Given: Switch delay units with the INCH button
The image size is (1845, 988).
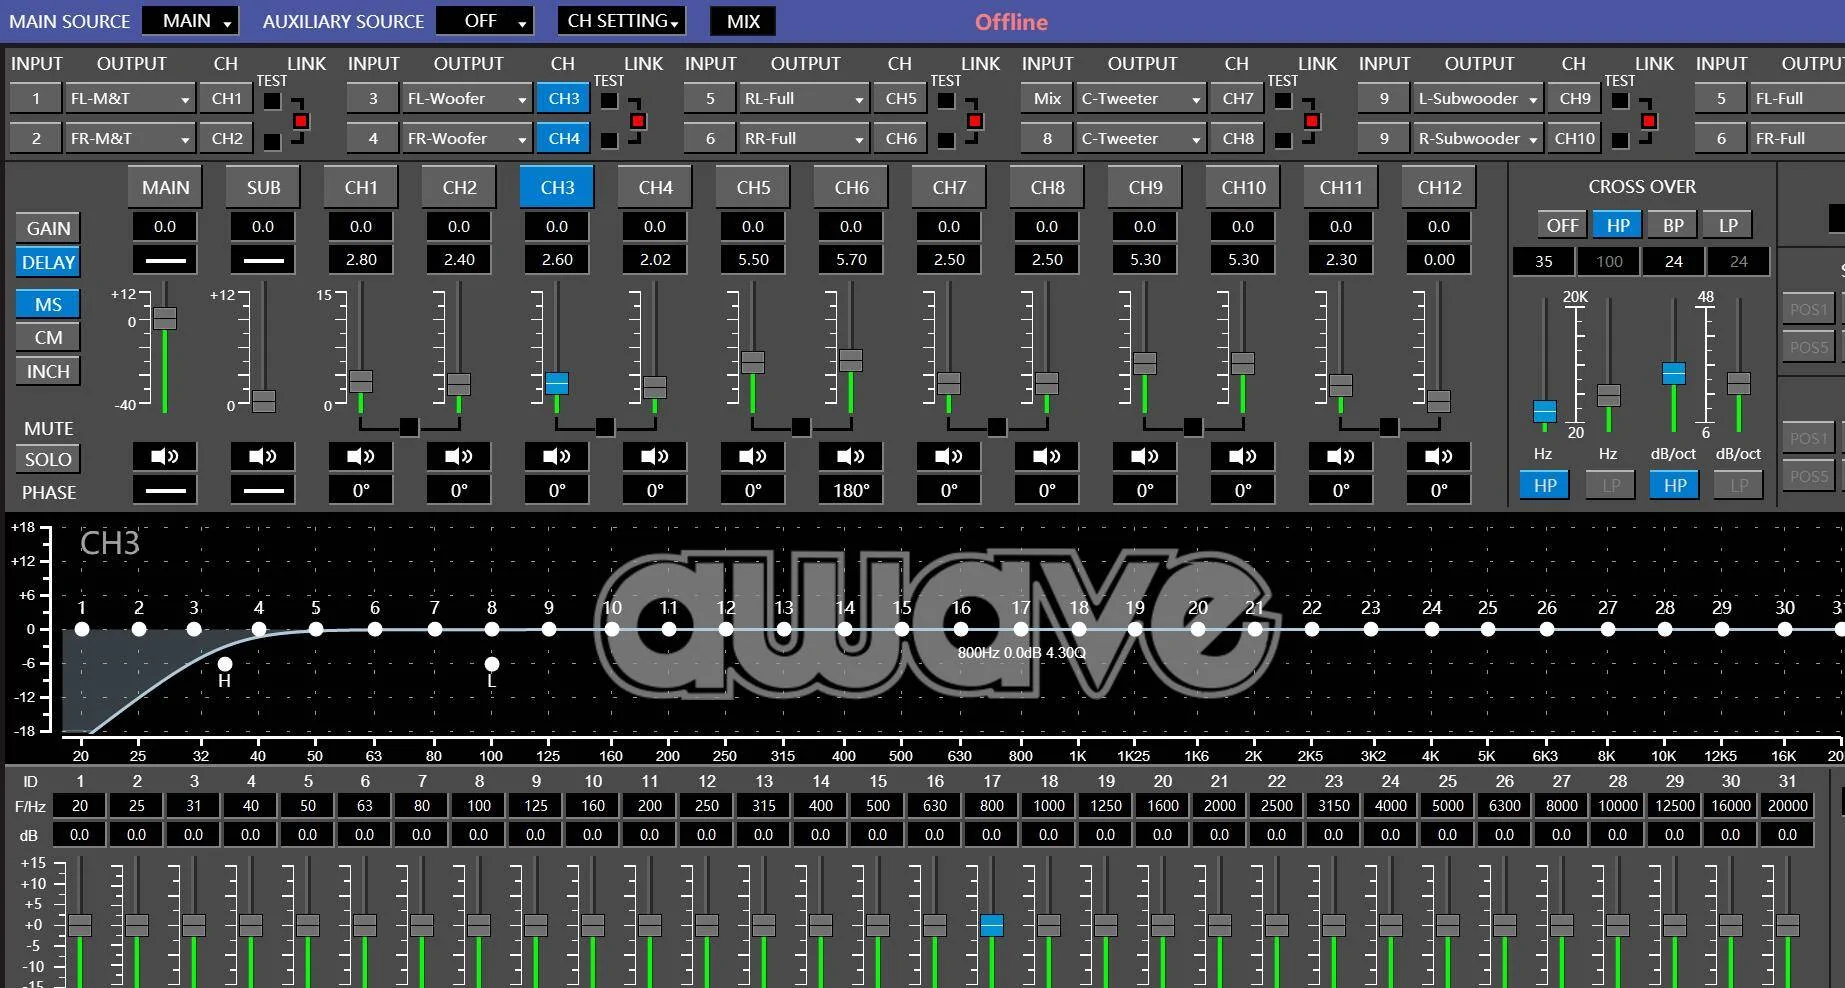Looking at the screenshot, I should (x=48, y=371).
